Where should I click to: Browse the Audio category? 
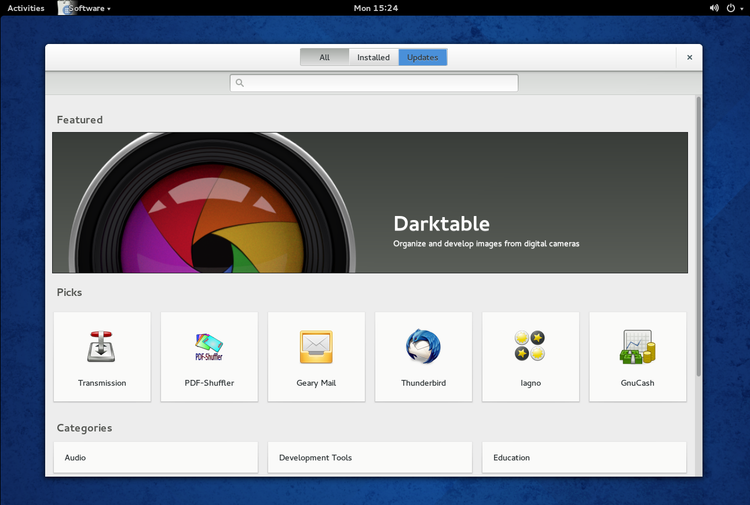[155, 457]
